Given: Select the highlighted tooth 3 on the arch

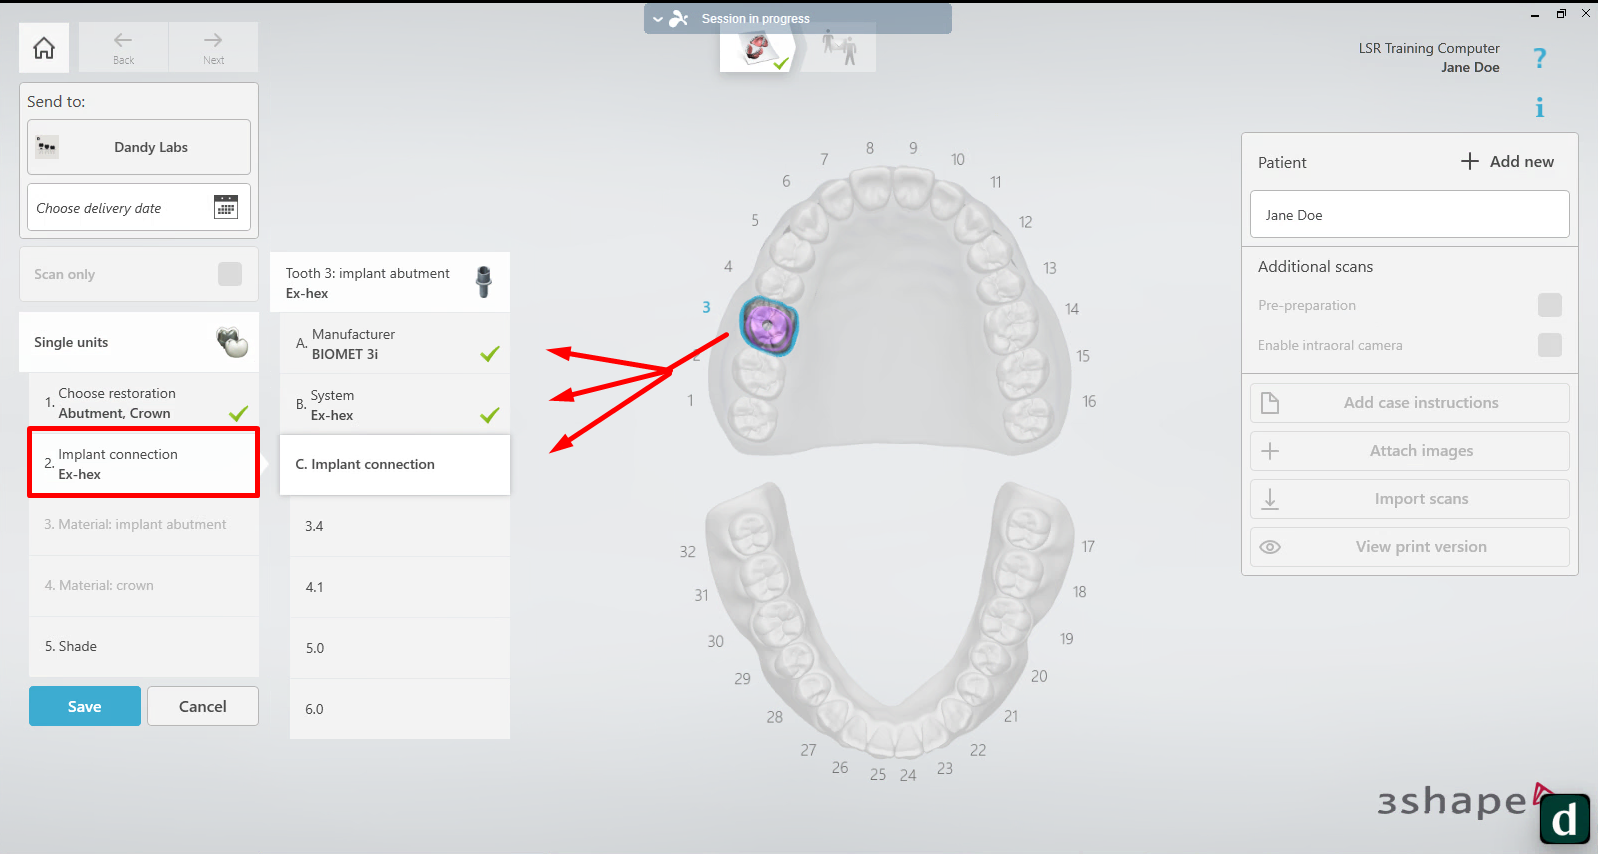Looking at the screenshot, I should coord(768,326).
